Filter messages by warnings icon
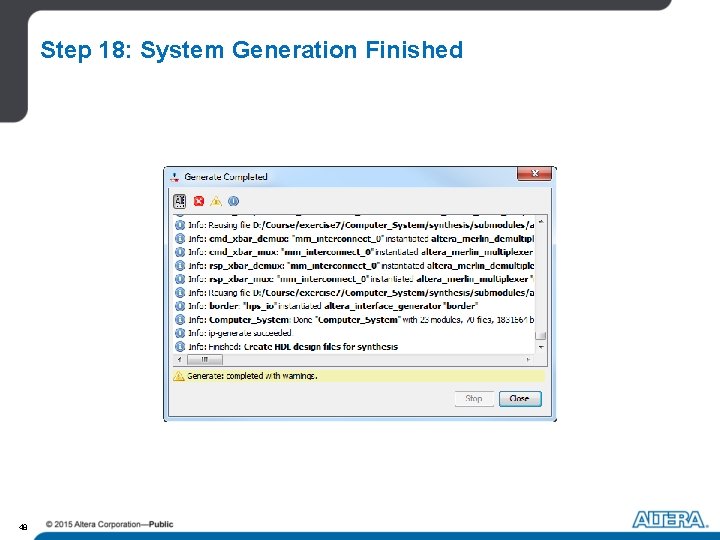720x540 pixels. [x=216, y=201]
